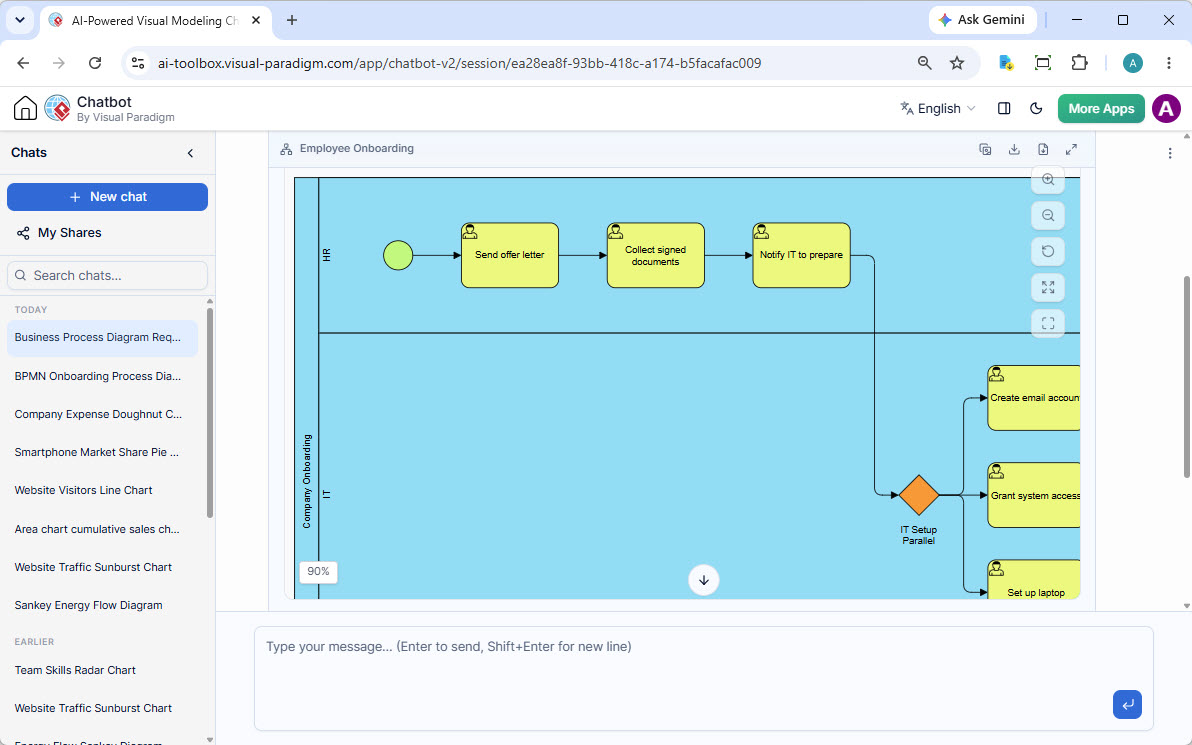The image size is (1192, 745).
Task: Close the AI-Powered Visual Modeling tab
Action: tap(256, 21)
